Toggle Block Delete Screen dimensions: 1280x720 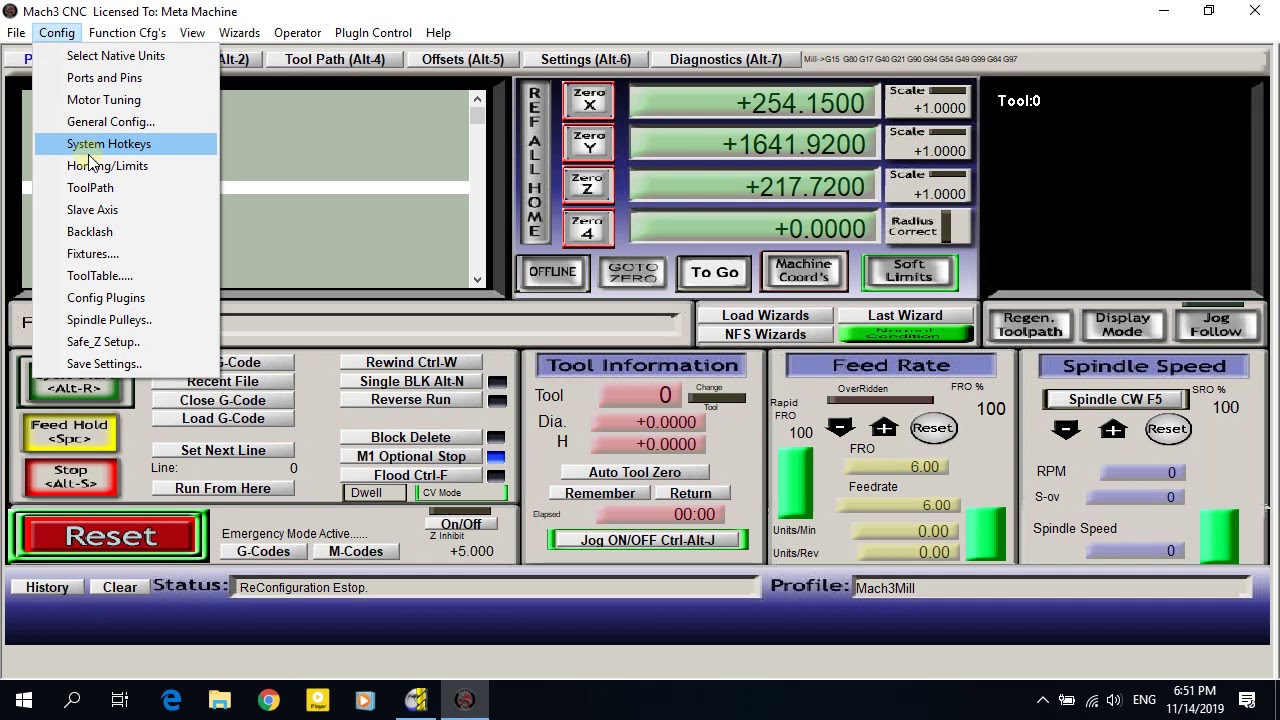(411, 437)
